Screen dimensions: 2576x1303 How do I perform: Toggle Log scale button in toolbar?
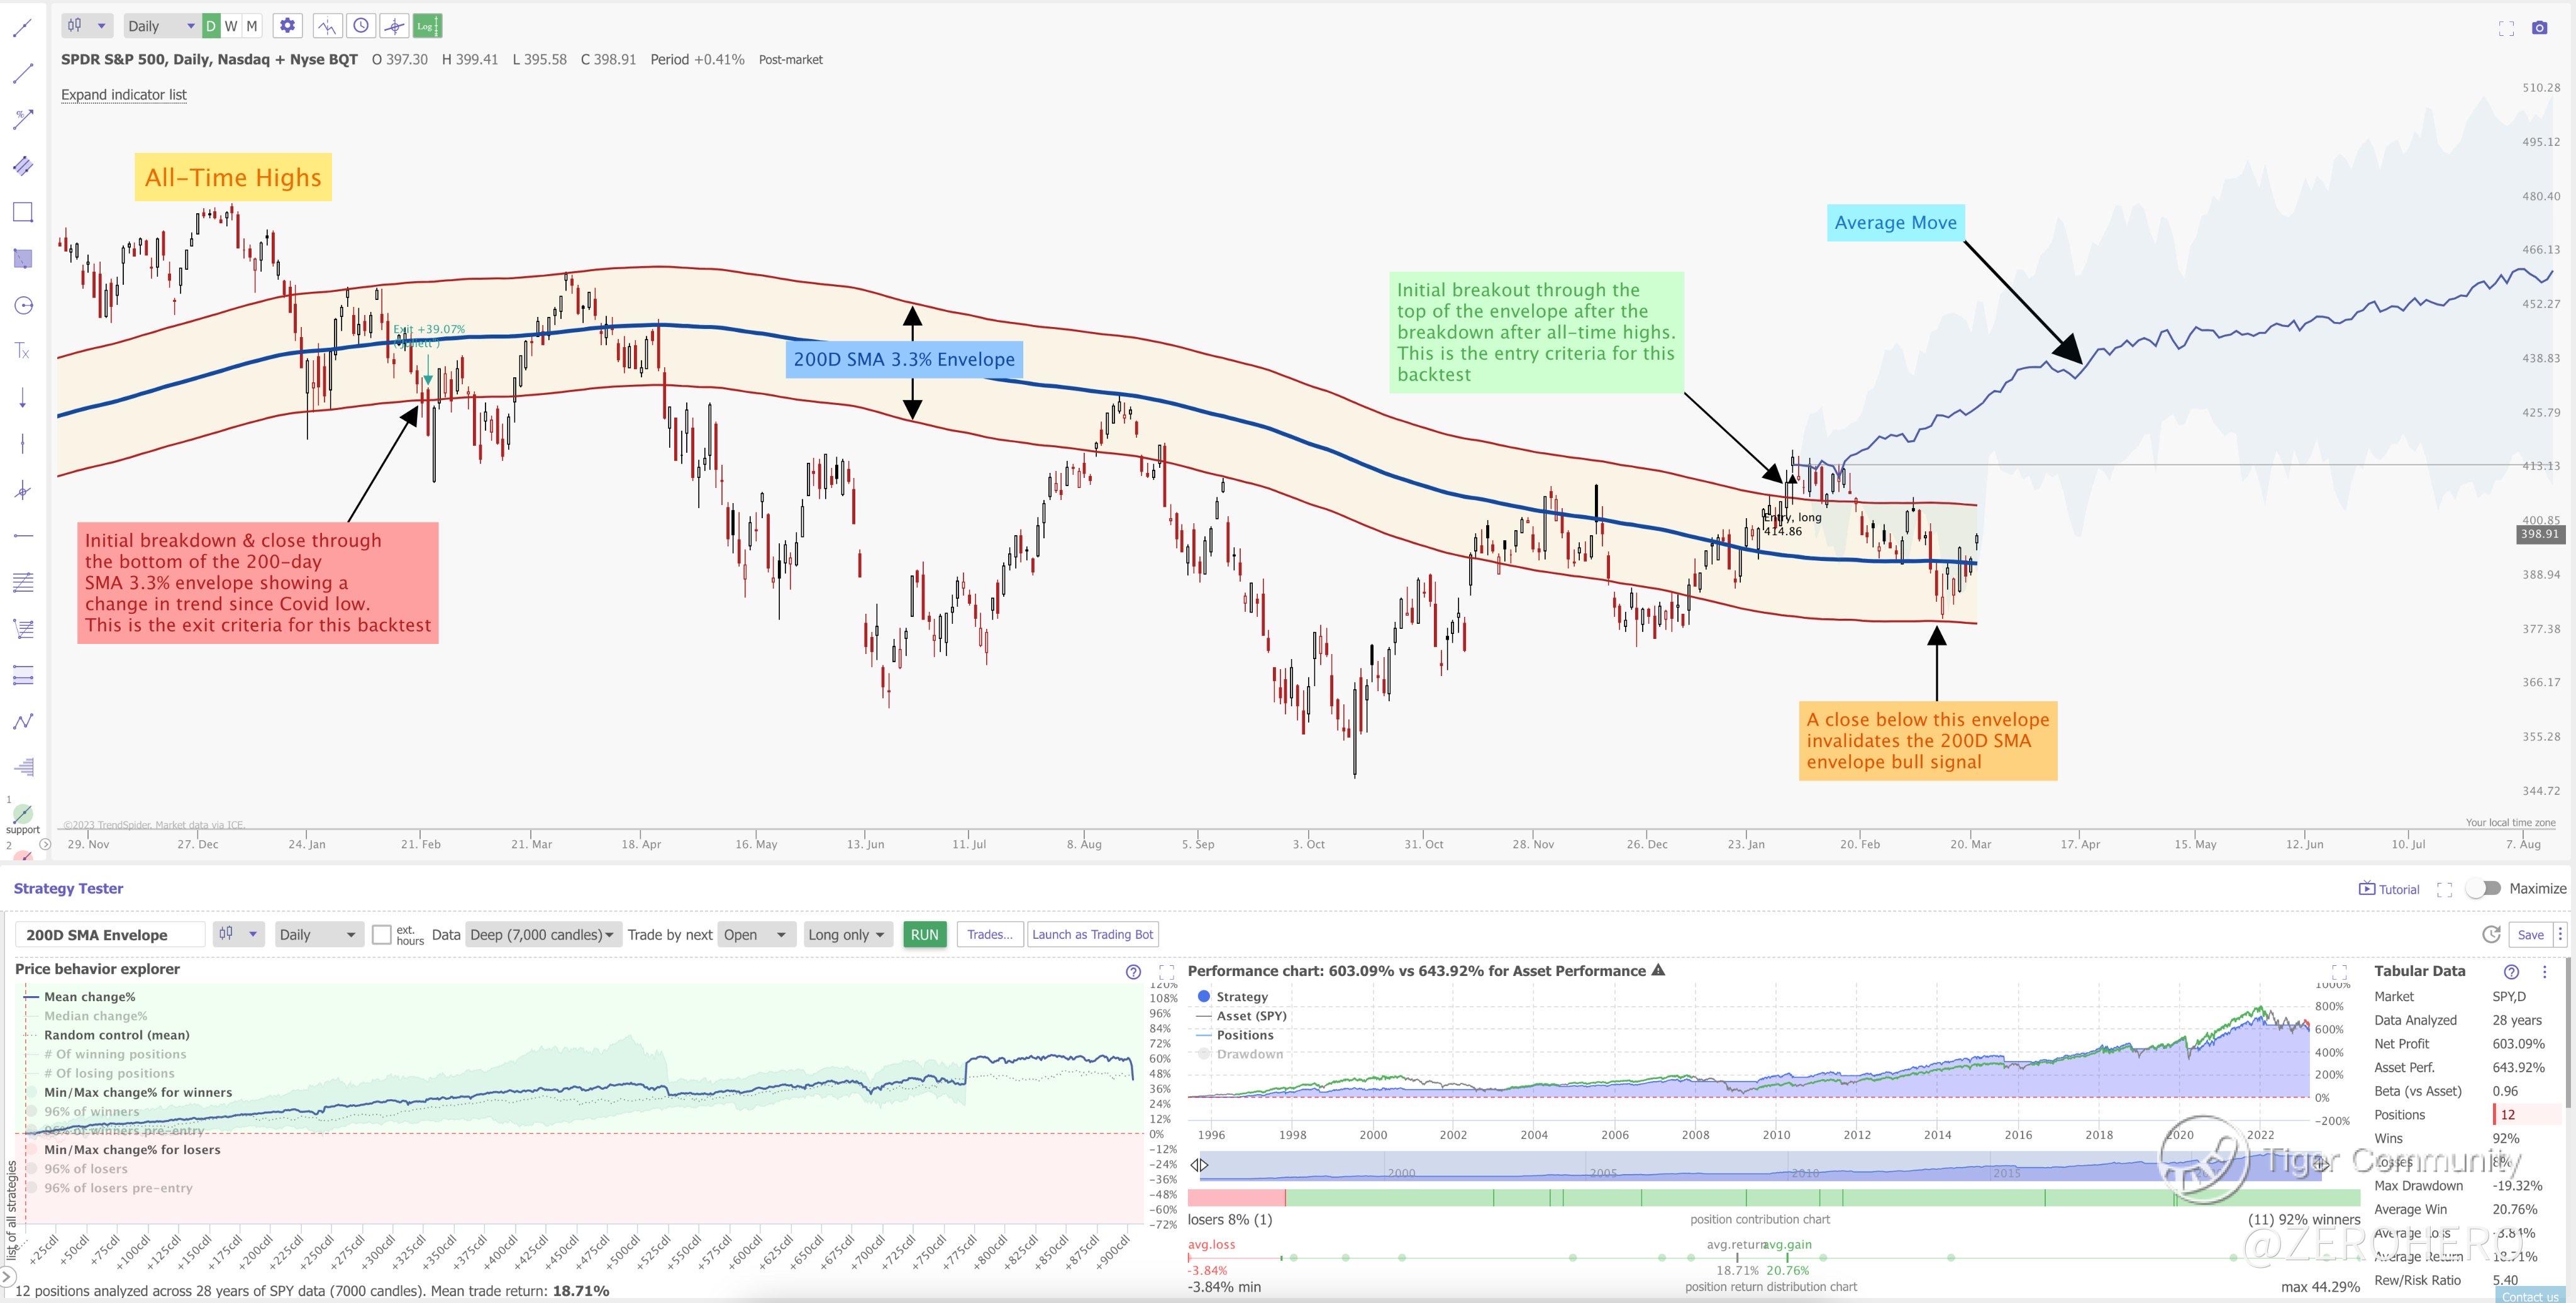[426, 26]
